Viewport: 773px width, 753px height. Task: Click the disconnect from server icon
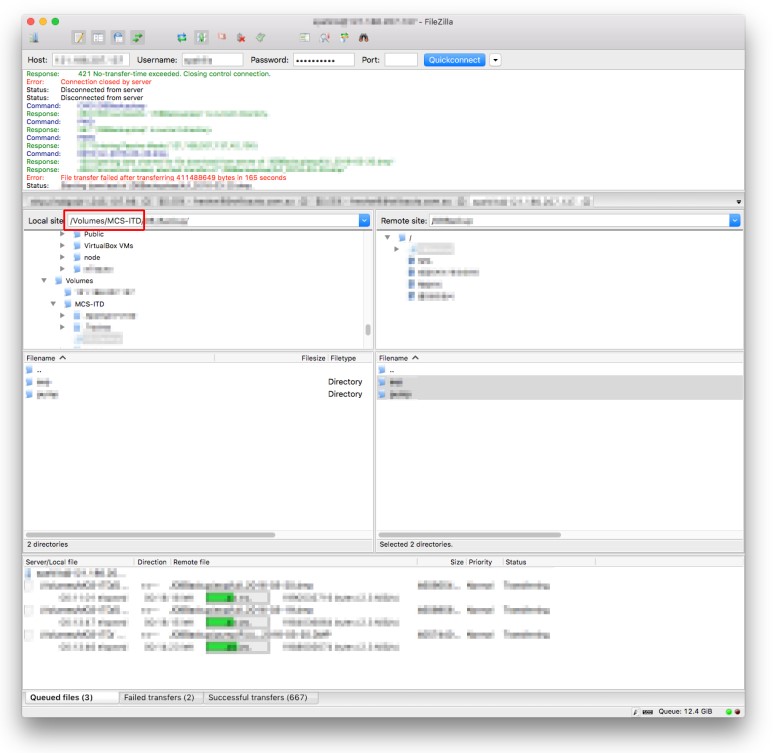(x=241, y=37)
